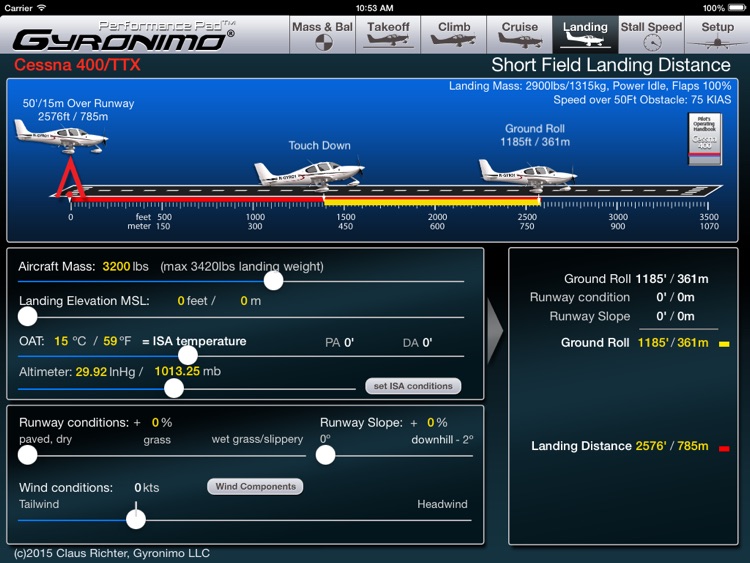Select the Cruise tab
The height and width of the screenshot is (563, 750).
tap(519, 34)
